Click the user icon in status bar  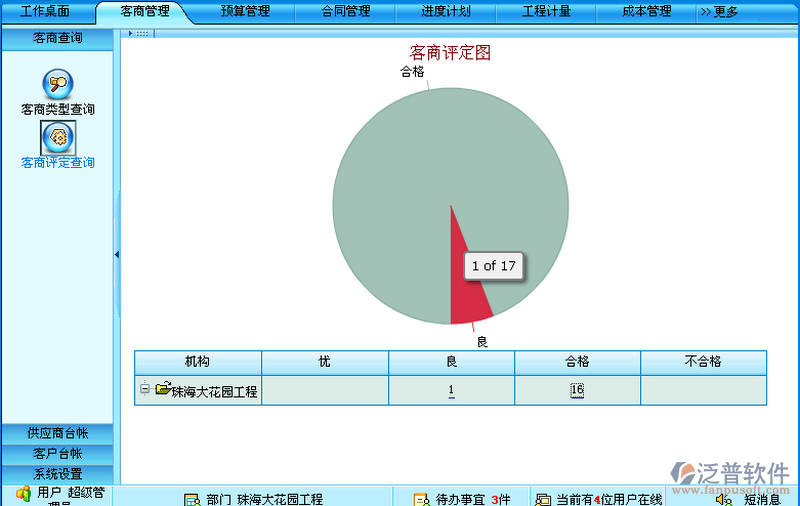click(22, 494)
